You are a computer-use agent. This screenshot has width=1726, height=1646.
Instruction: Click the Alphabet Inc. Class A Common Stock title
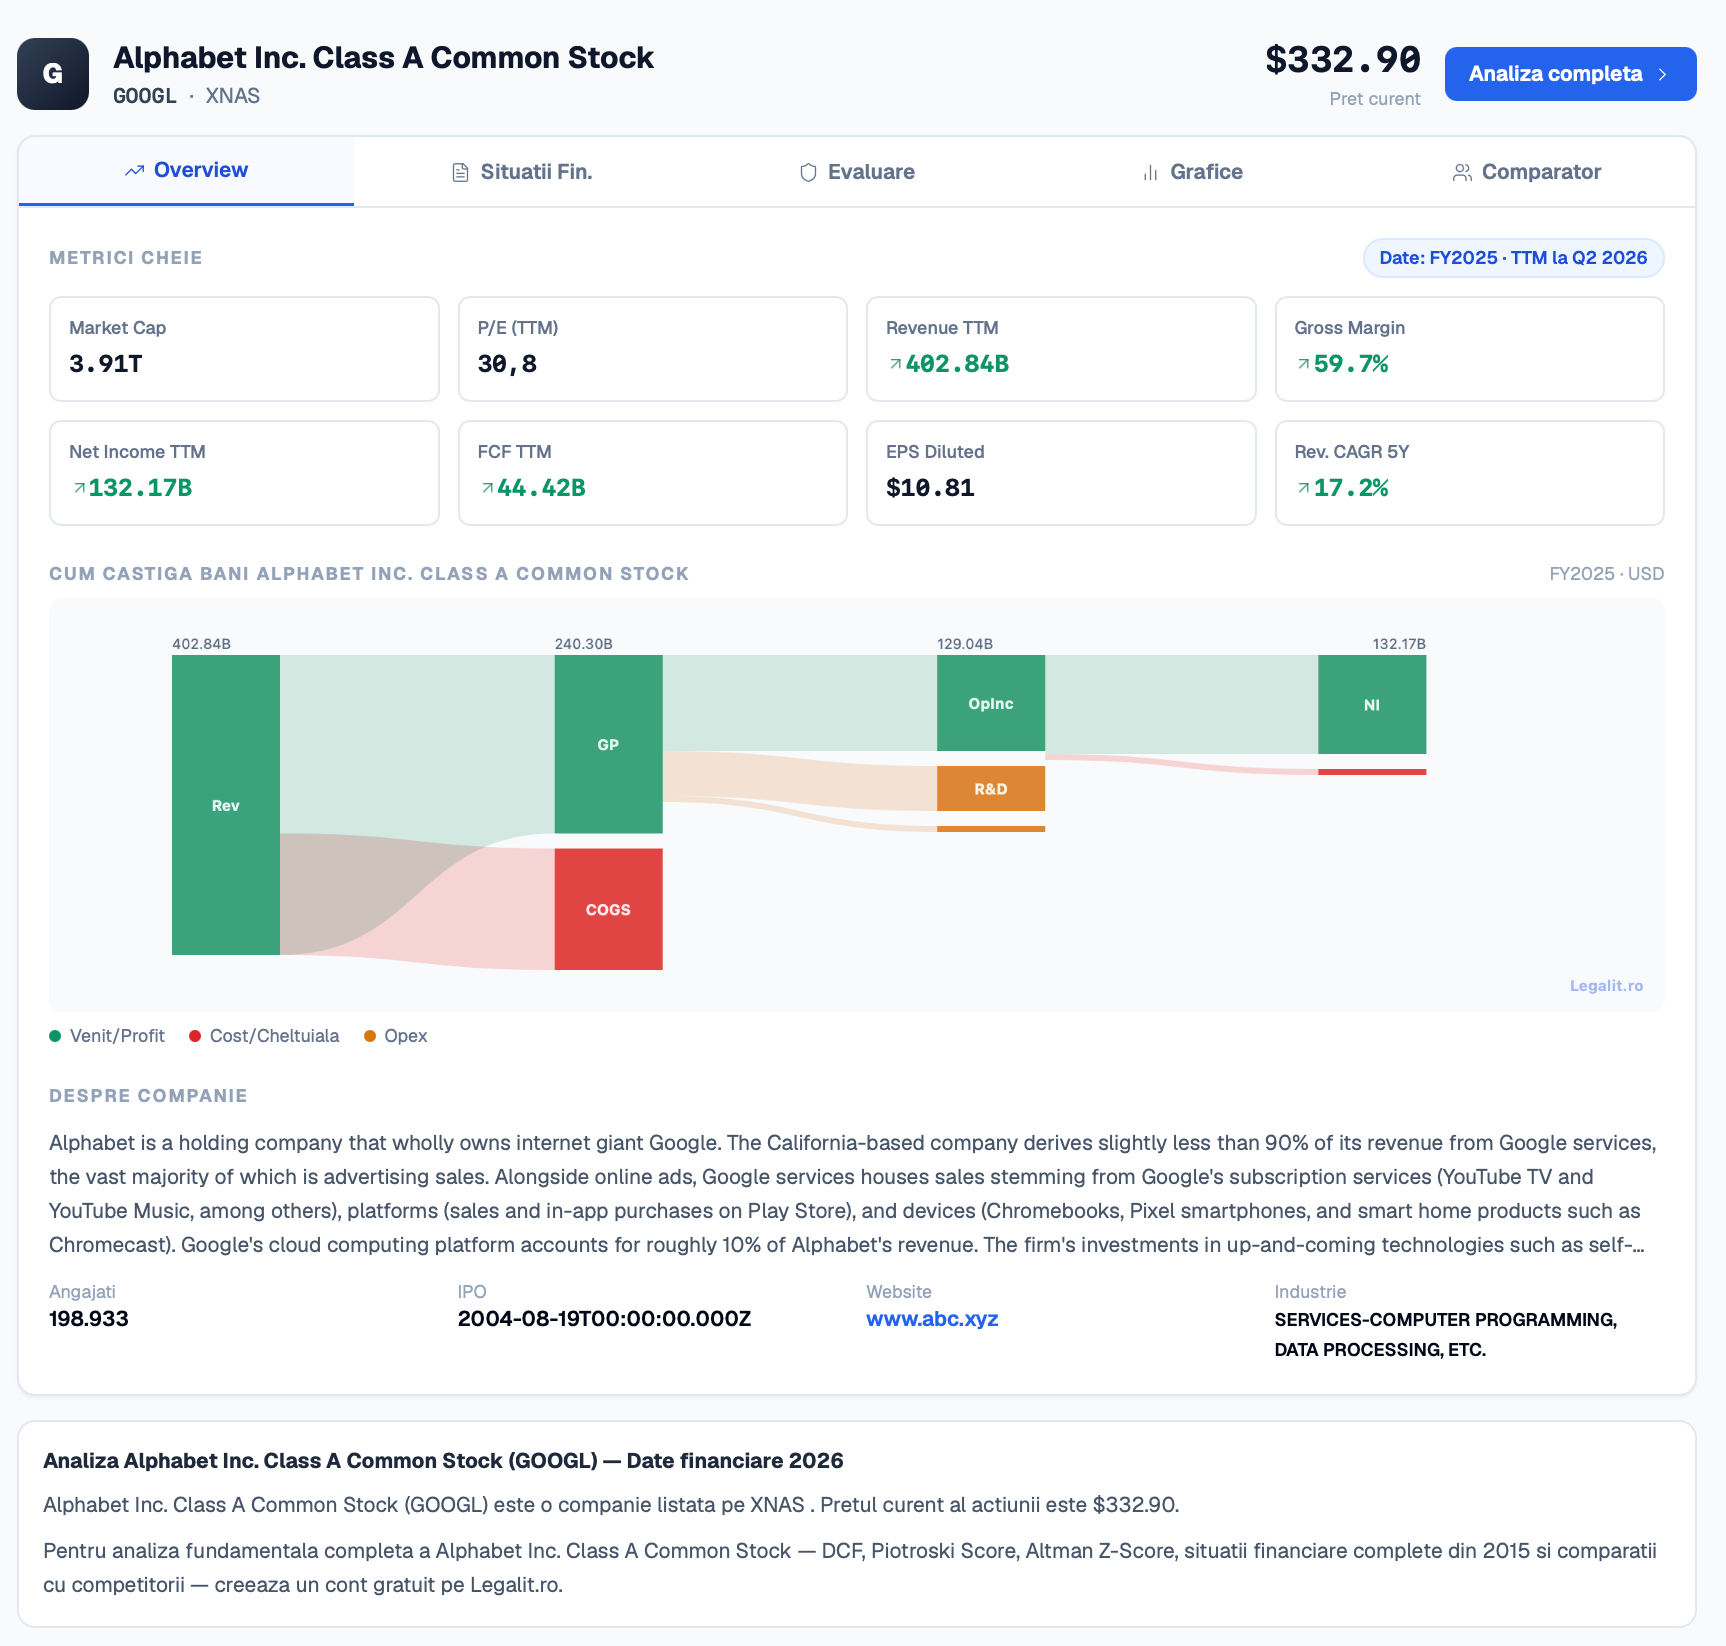point(383,58)
